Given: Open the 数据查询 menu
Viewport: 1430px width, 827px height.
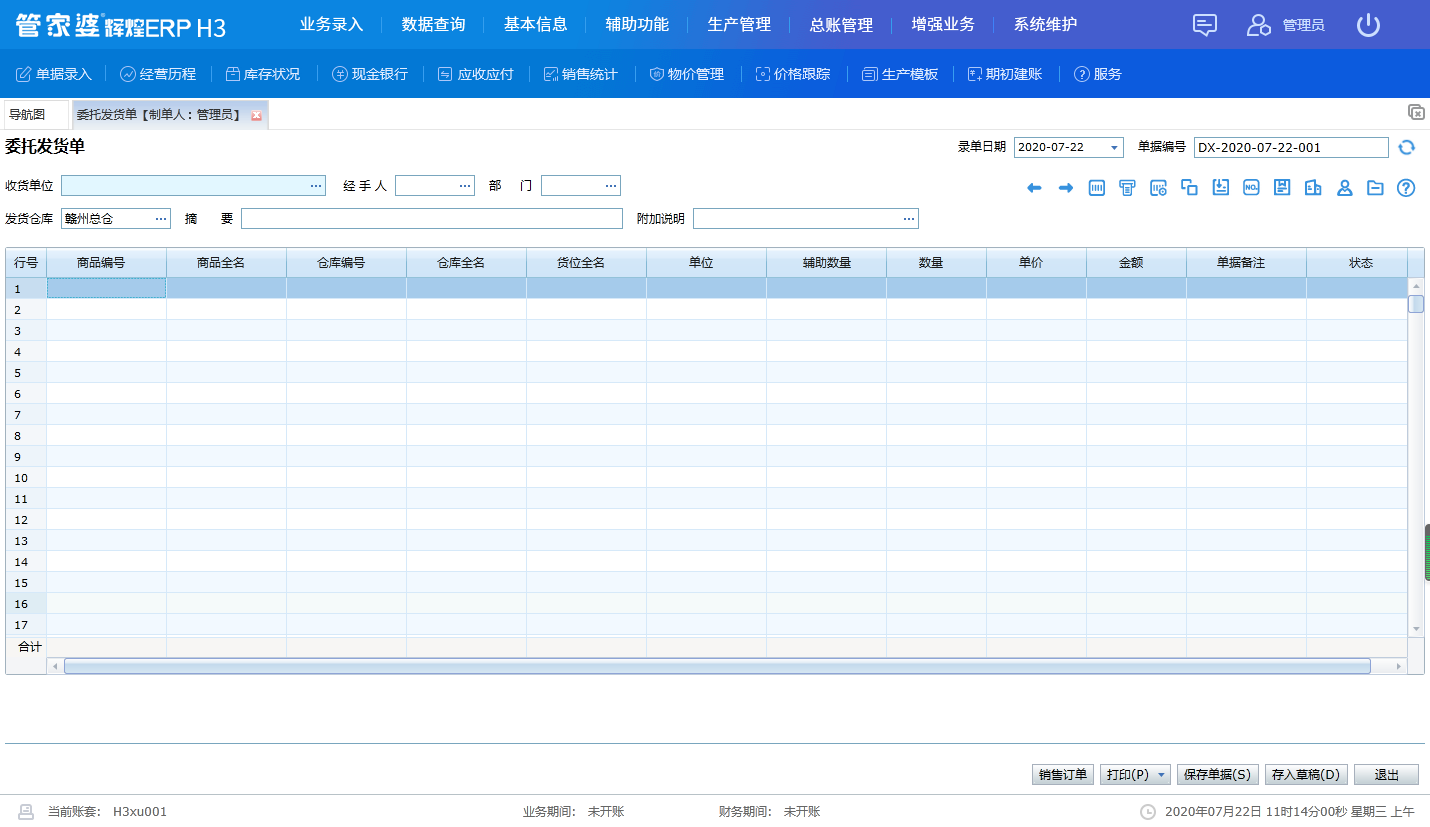Looking at the screenshot, I should [434, 25].
